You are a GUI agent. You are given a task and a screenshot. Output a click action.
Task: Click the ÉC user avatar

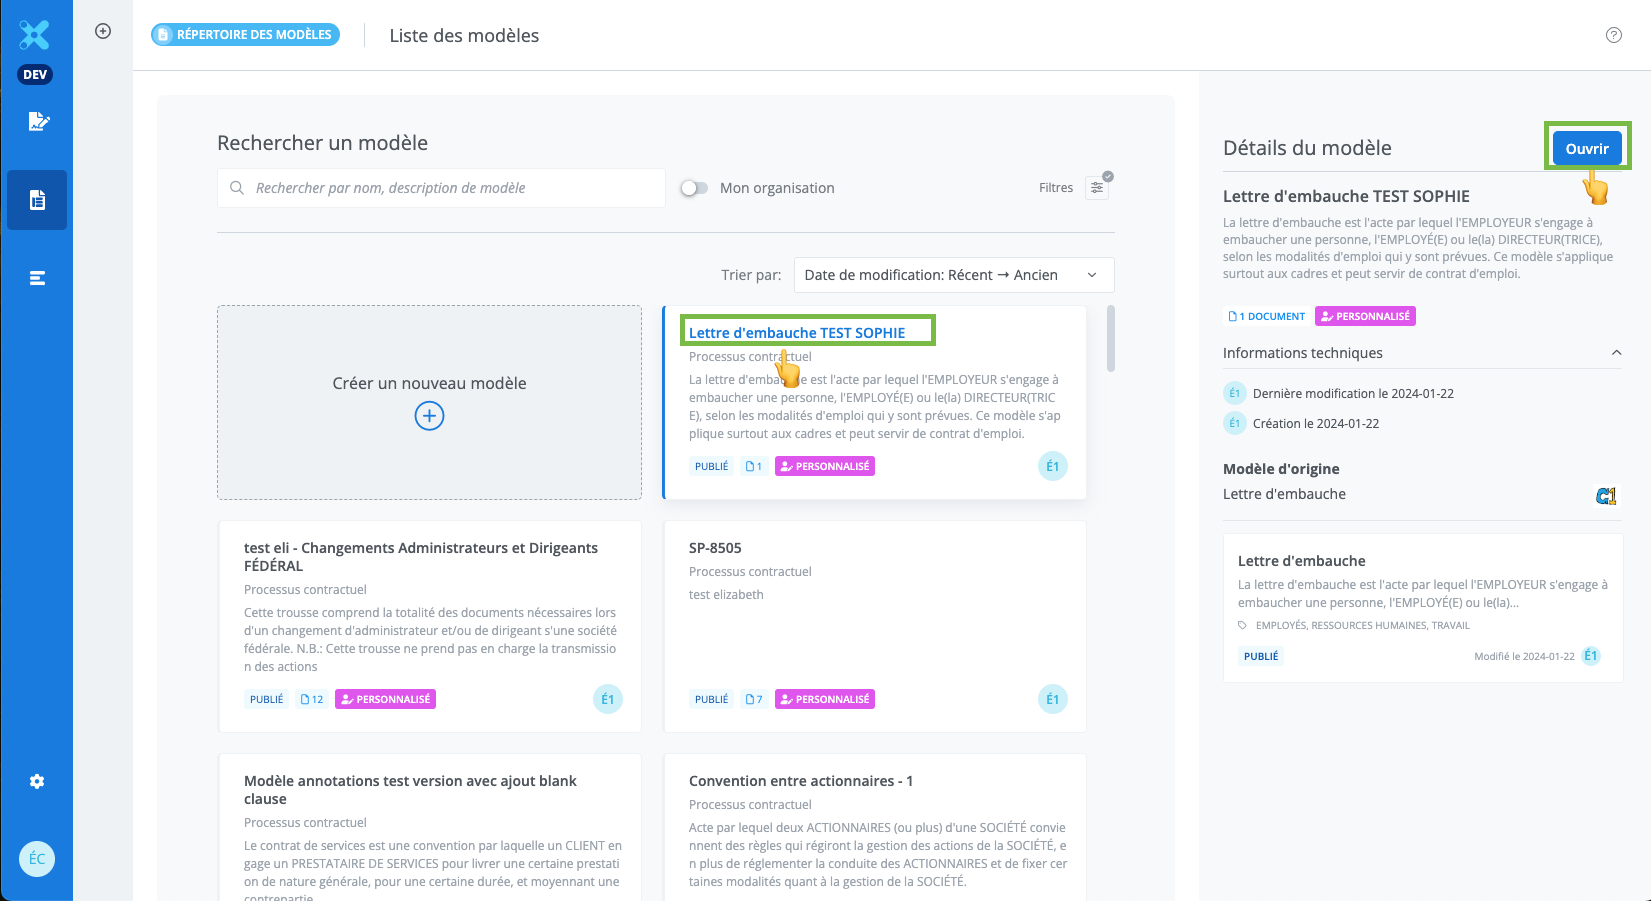[37, 858]
